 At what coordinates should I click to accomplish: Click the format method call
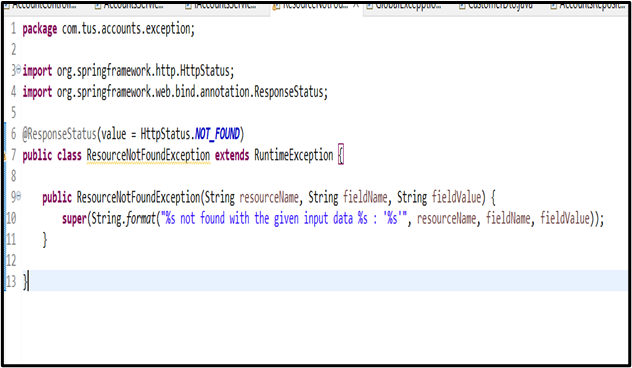point(141,218)
